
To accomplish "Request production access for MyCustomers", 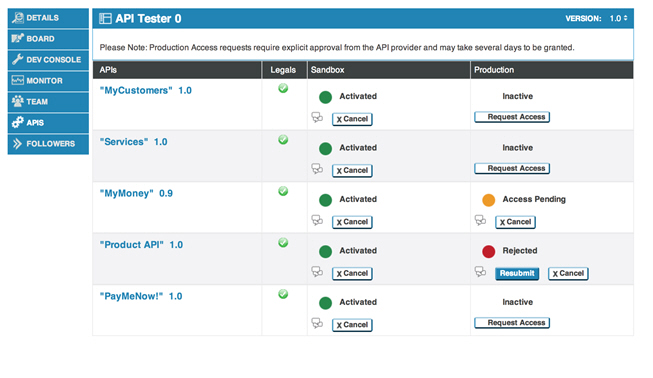I will point(512,117).
